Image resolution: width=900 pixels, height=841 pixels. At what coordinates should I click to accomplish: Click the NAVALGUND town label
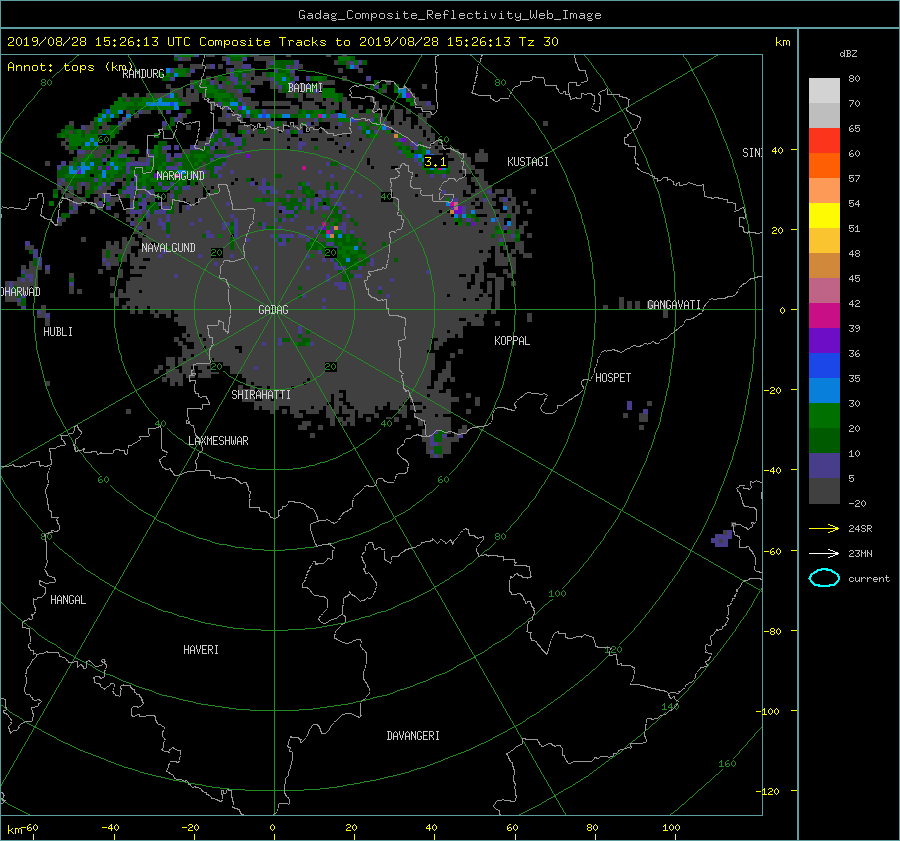tap(168, 247)
